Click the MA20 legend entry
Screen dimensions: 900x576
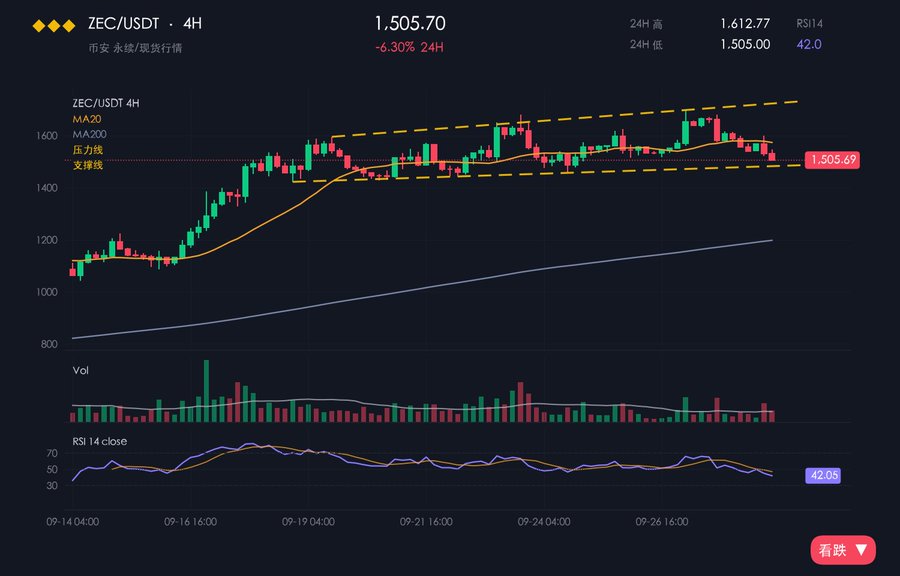click(87, 119)
